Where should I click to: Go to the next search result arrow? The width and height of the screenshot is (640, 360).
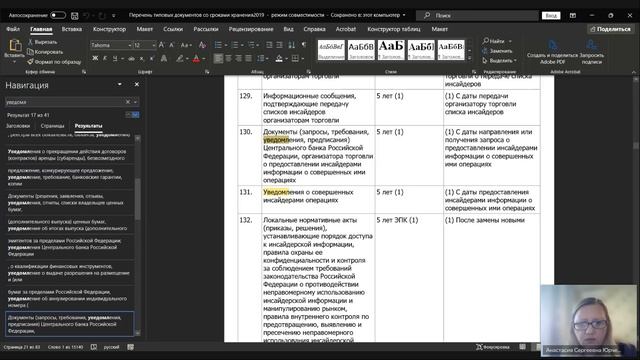pyautogui.click(x=136, y=115)
